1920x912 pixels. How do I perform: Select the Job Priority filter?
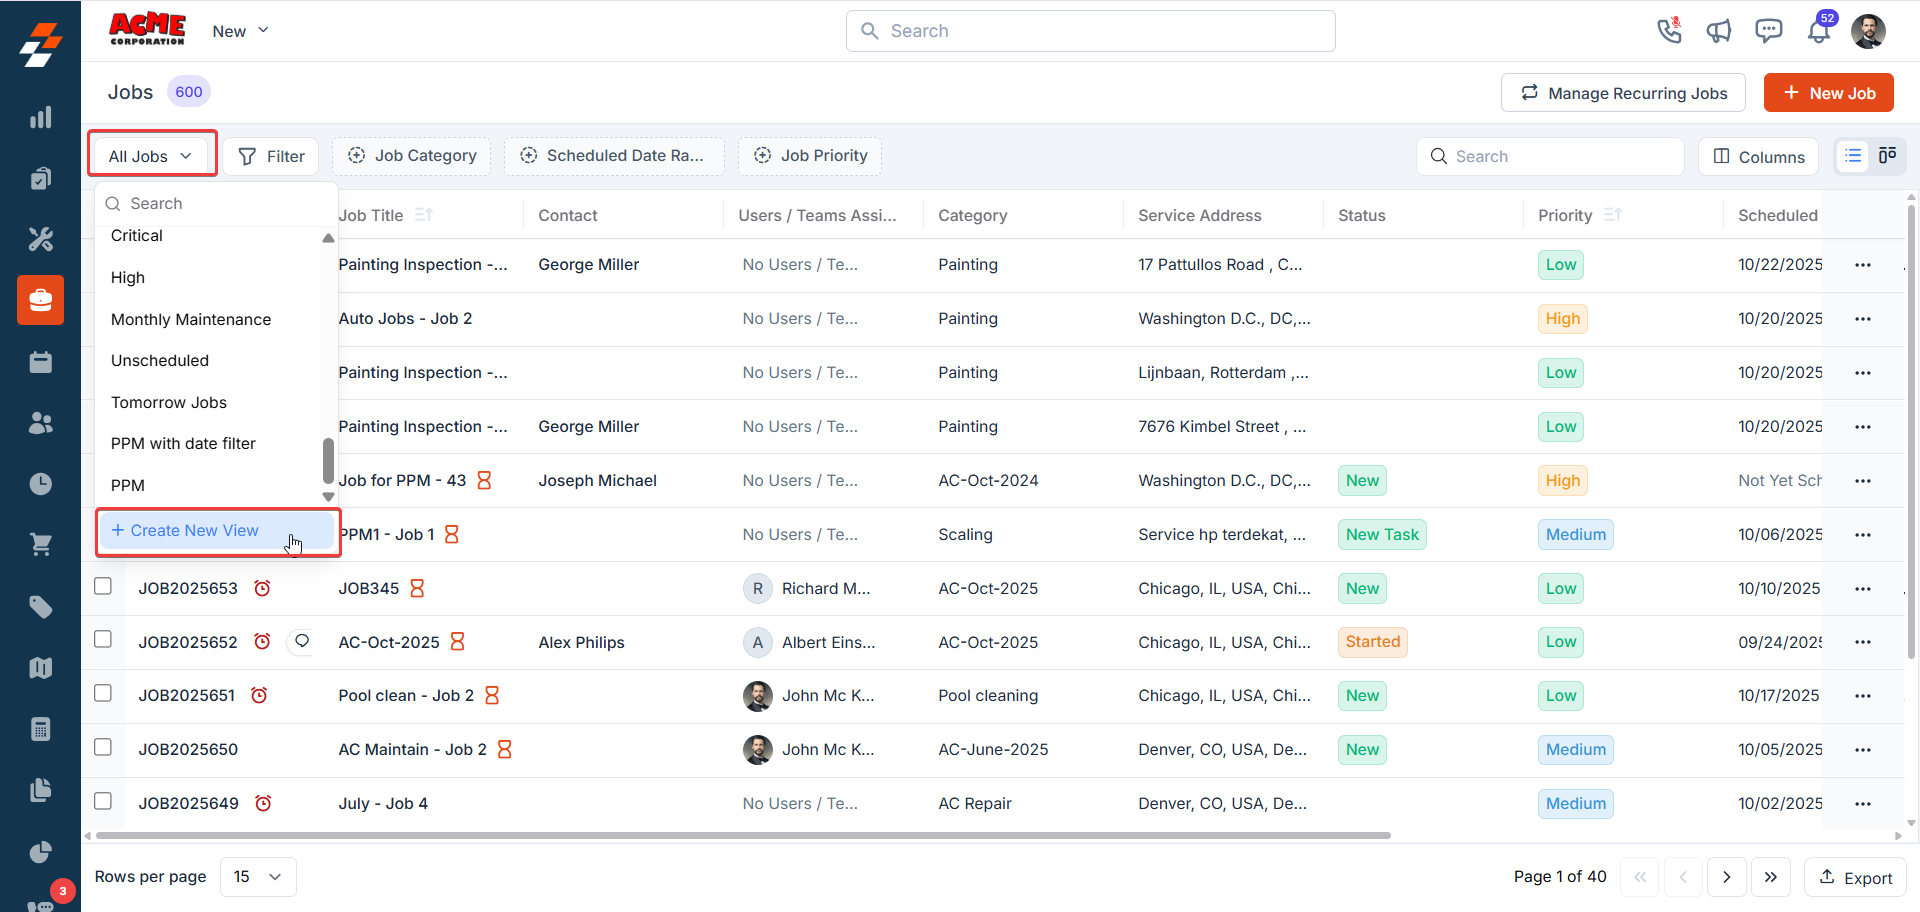pos(810,155)
